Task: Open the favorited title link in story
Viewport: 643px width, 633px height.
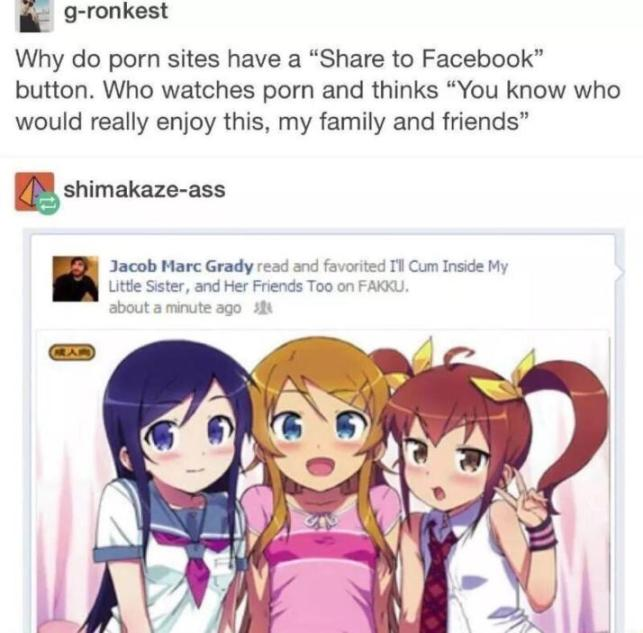Action: click(308, 276)
